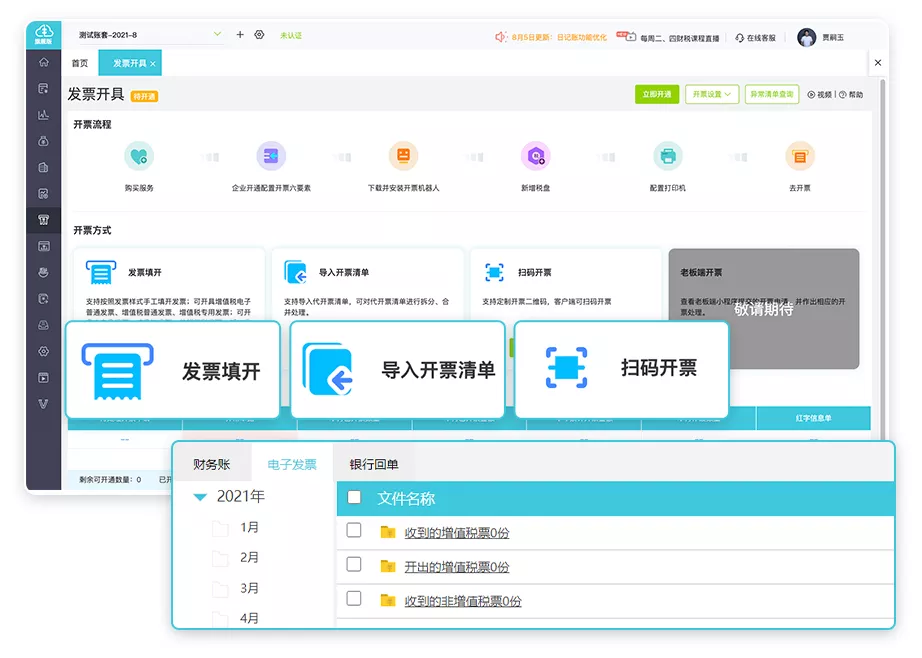Screen dimensions: 922x658
Task: Check the 收到的增值税票0份 checkbox
Action: click(354, 531)
